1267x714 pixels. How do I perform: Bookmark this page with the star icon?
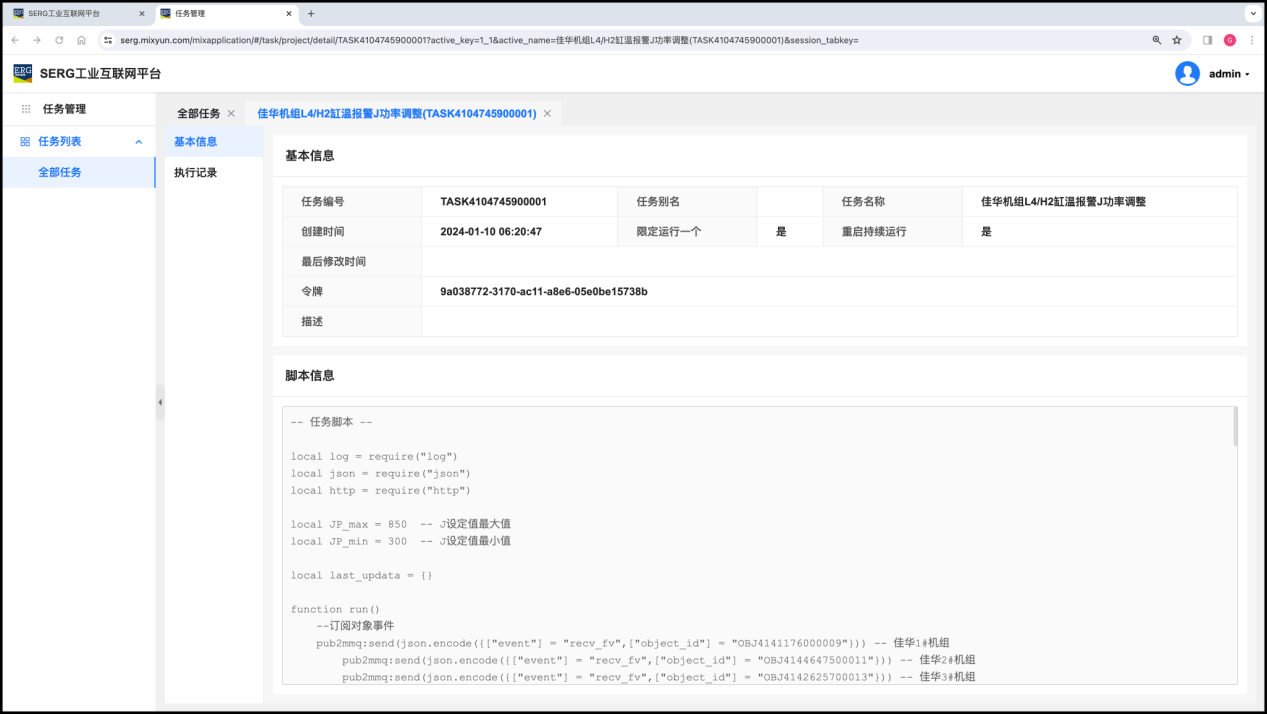pyautogui.click(x=1177, y=40)
